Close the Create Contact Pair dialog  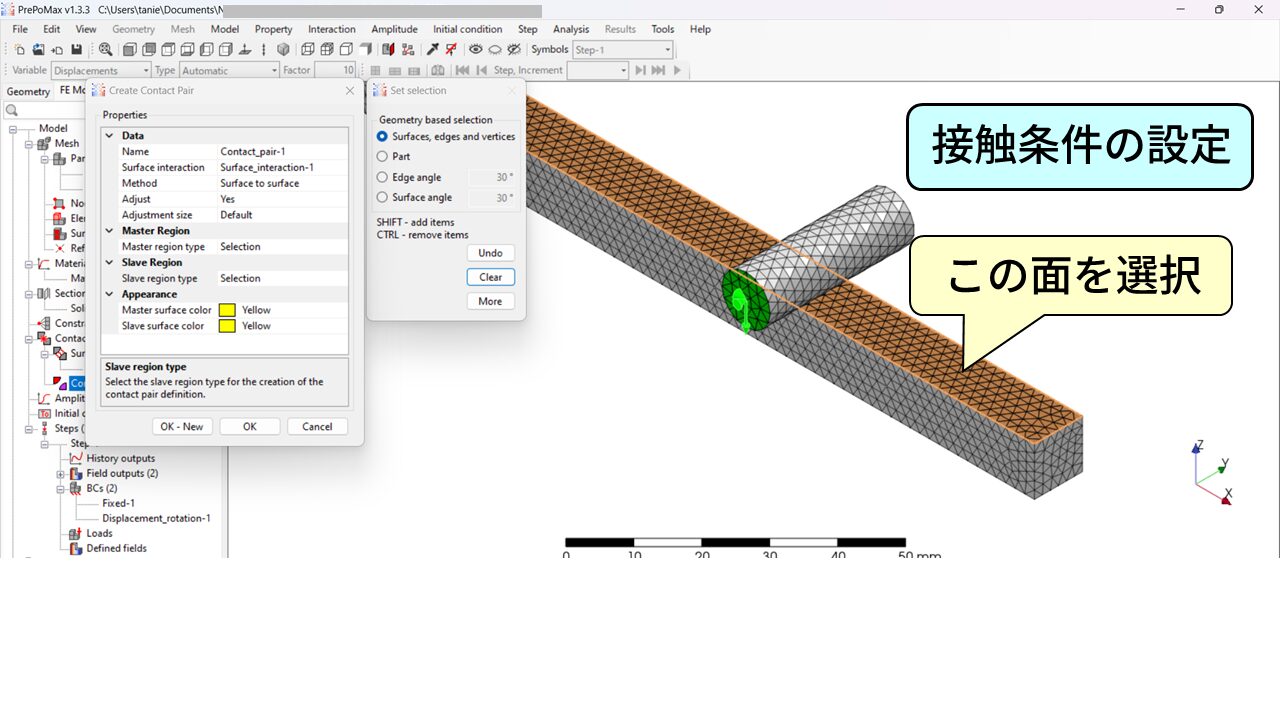point(350,91)
